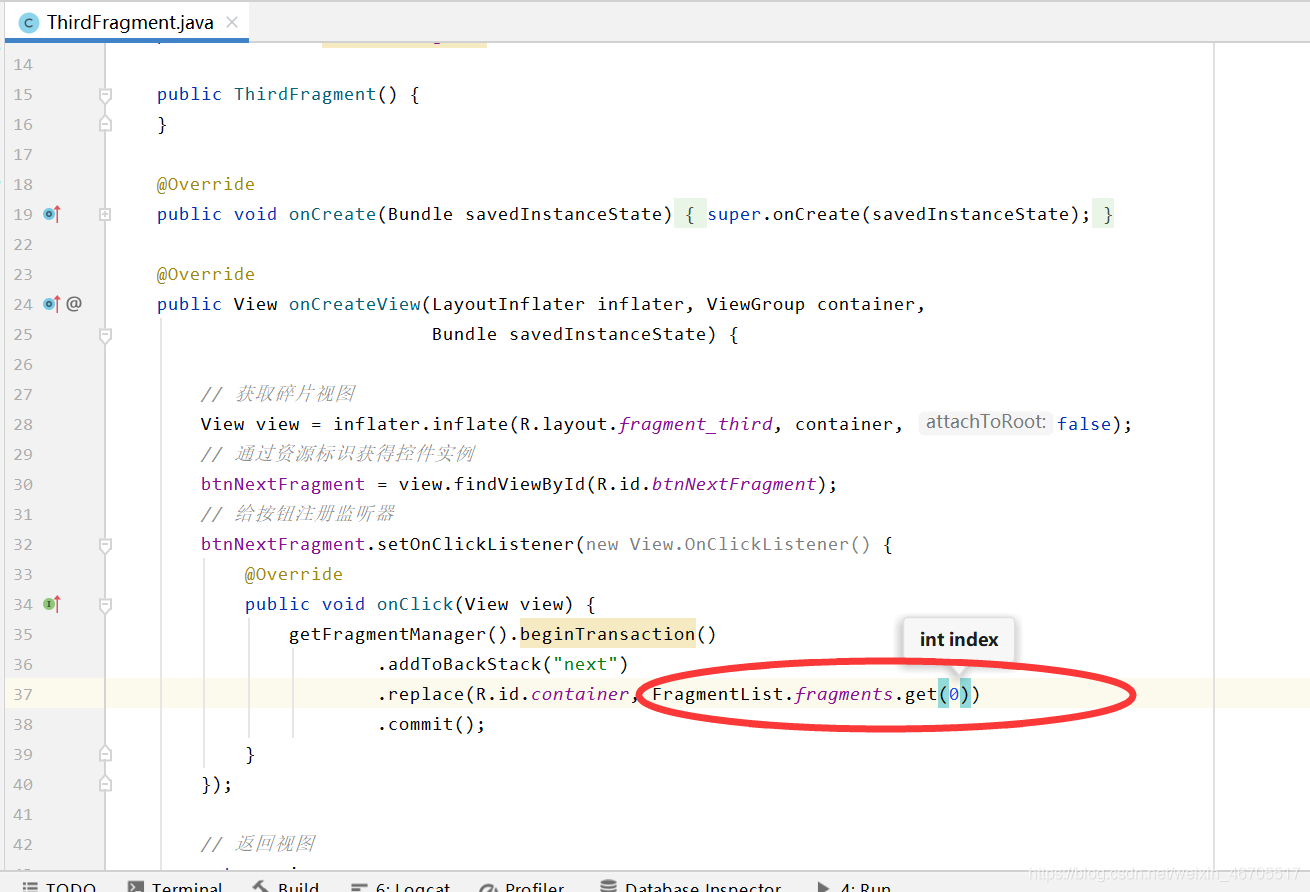The height and width of the screenshot is (892, 1310).
Task: Click the fragments field reference on line 37
Action: [844, 694]
